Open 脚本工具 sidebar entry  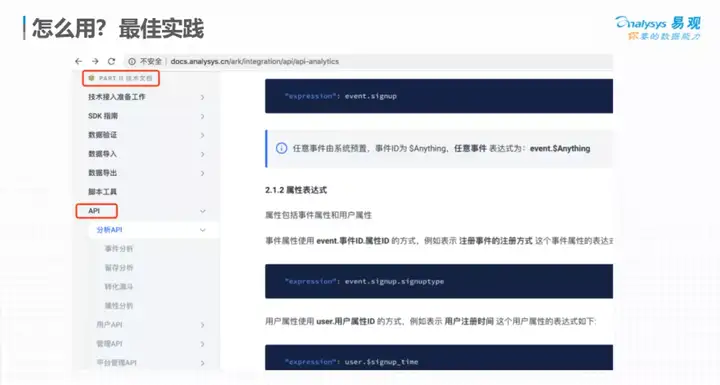(x=102, y=192)
